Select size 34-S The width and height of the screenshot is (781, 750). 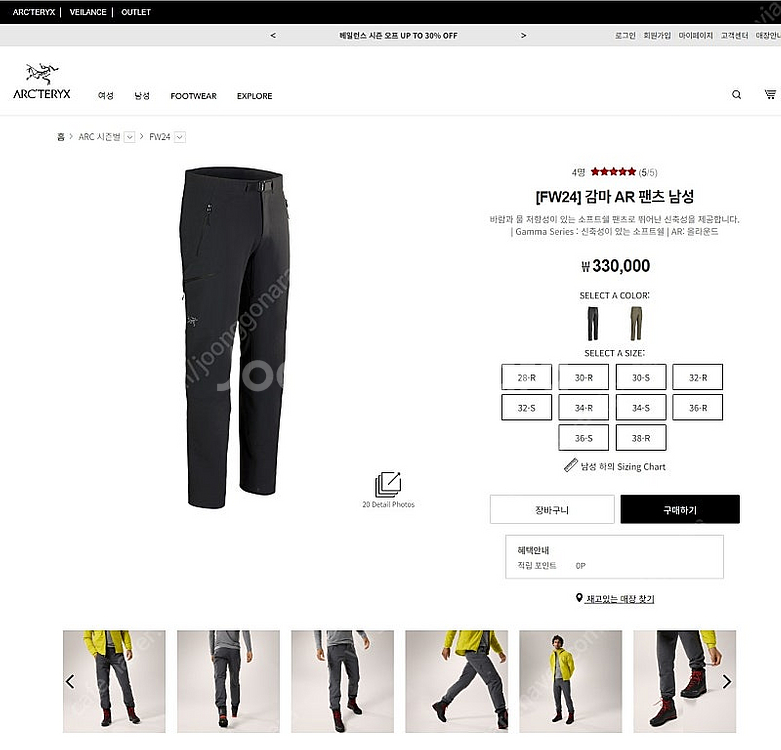[641, 407]
